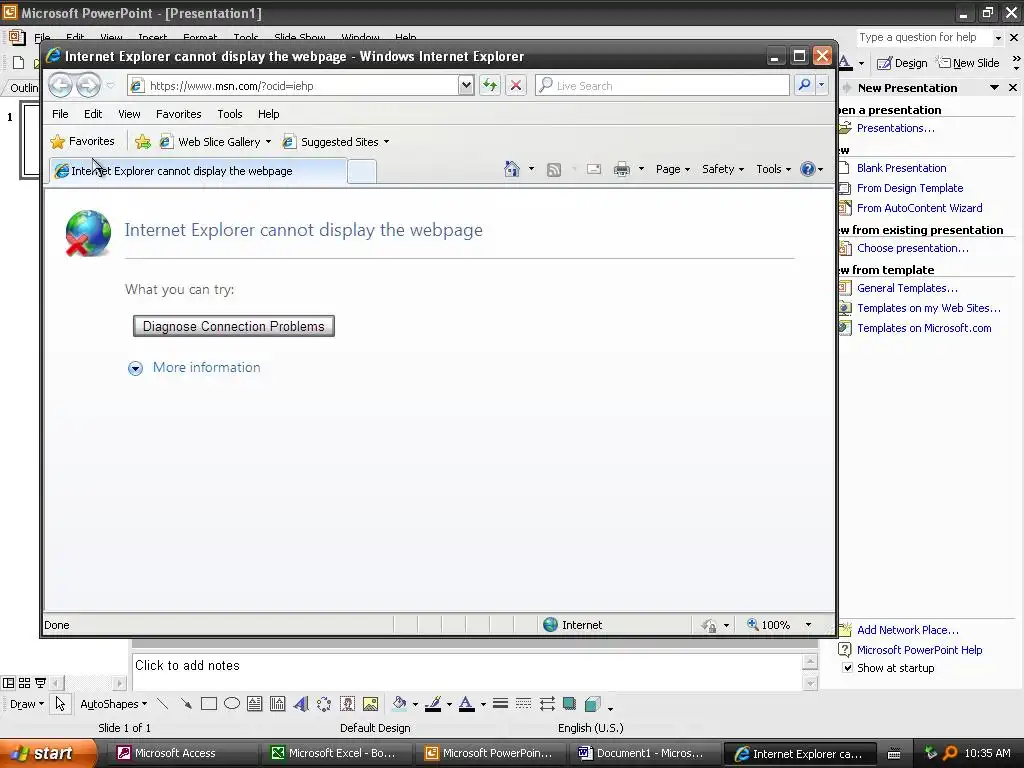Click Microsoft PowerPoint Help link

[920, 650]
